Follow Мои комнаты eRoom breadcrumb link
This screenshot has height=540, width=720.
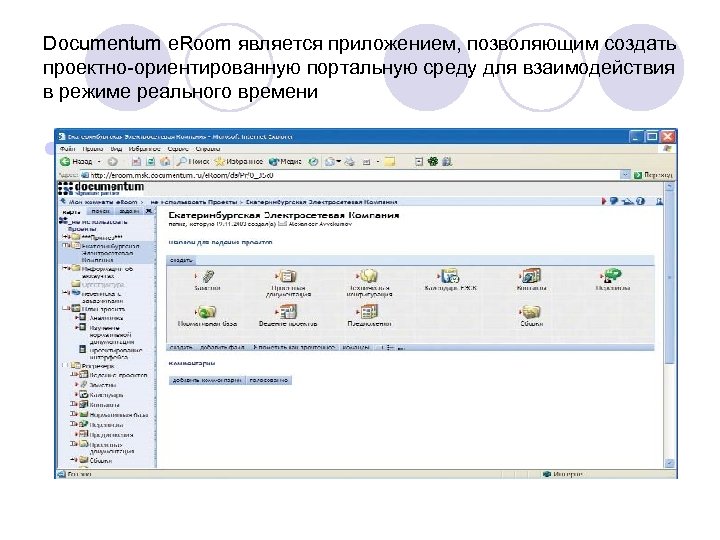103,202
